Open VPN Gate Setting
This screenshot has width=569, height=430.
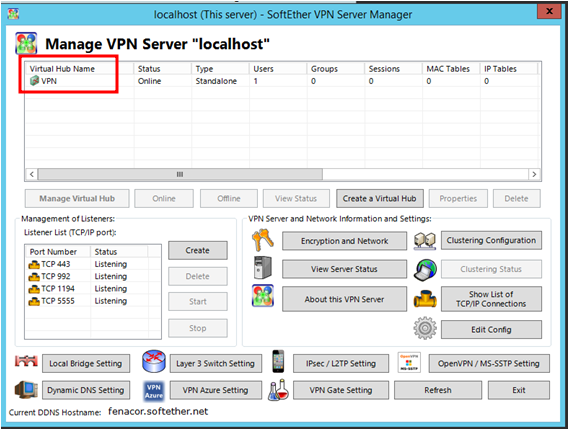[x=341, y=390]
